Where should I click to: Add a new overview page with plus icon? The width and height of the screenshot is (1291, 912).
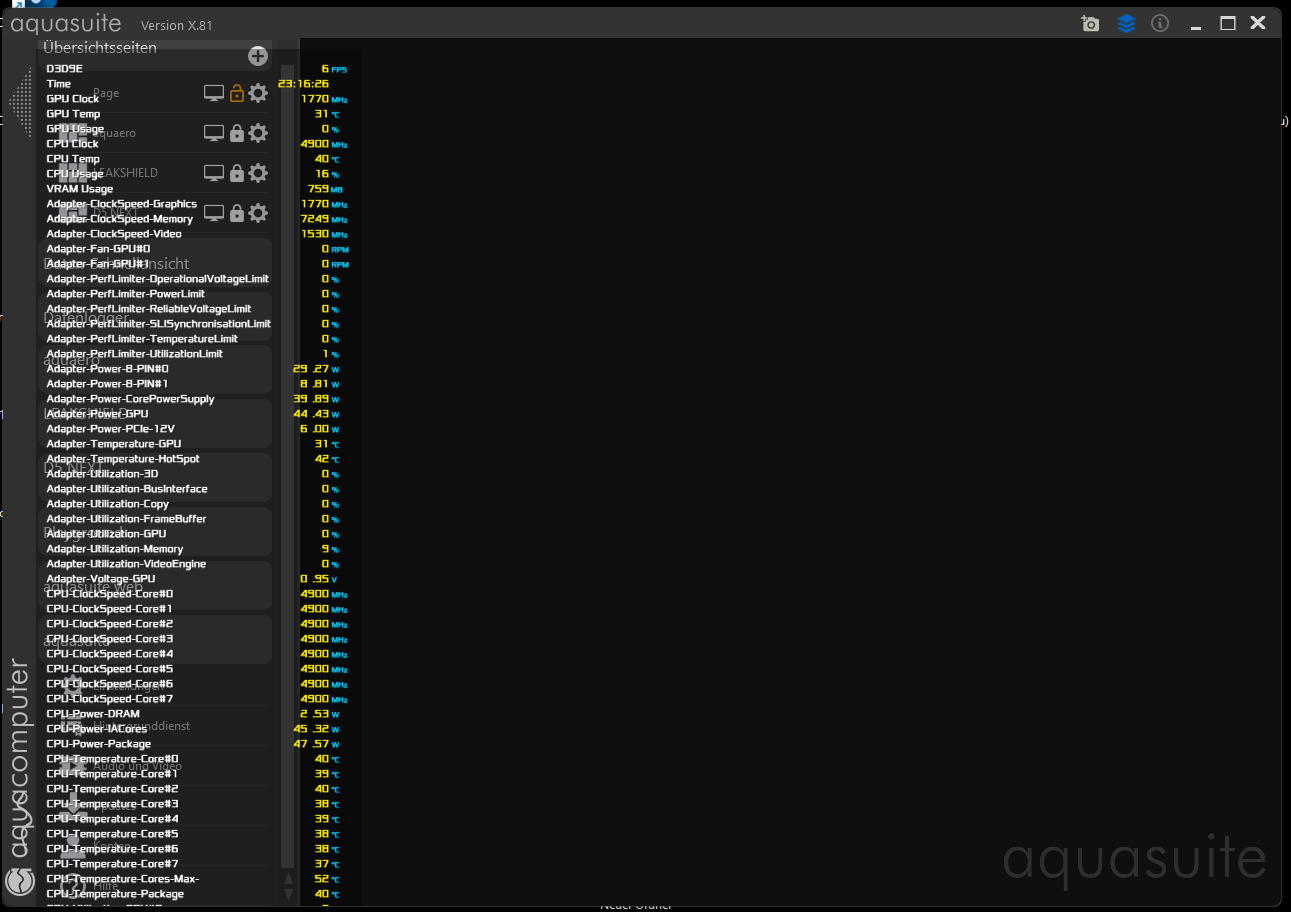tap(258, 56)
